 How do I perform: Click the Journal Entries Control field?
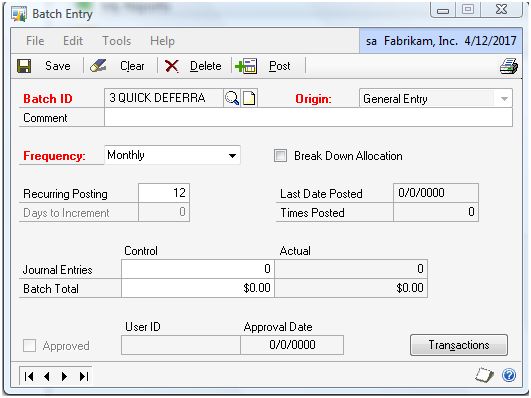(x=198, y=269)
